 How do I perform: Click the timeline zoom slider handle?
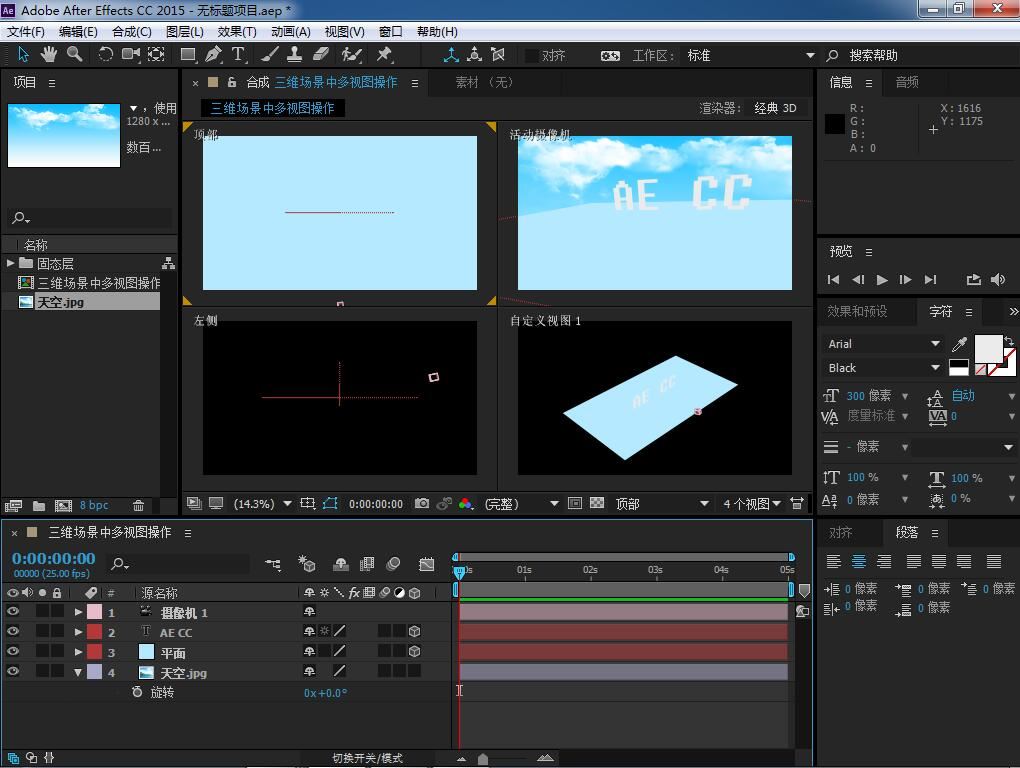click(x=482, y=759)
